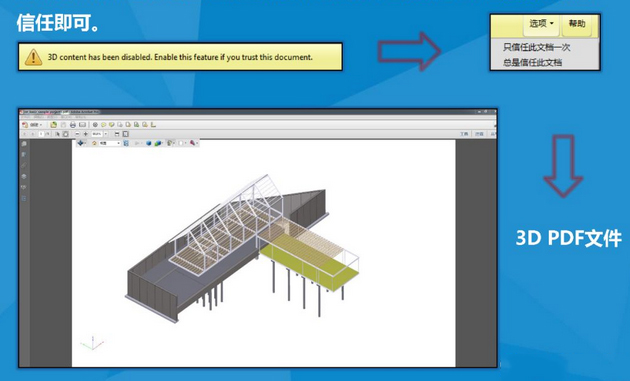Click the sticky note comment icon
The image size is (630, 381).
pyautogui.click(x=103, y=125)
